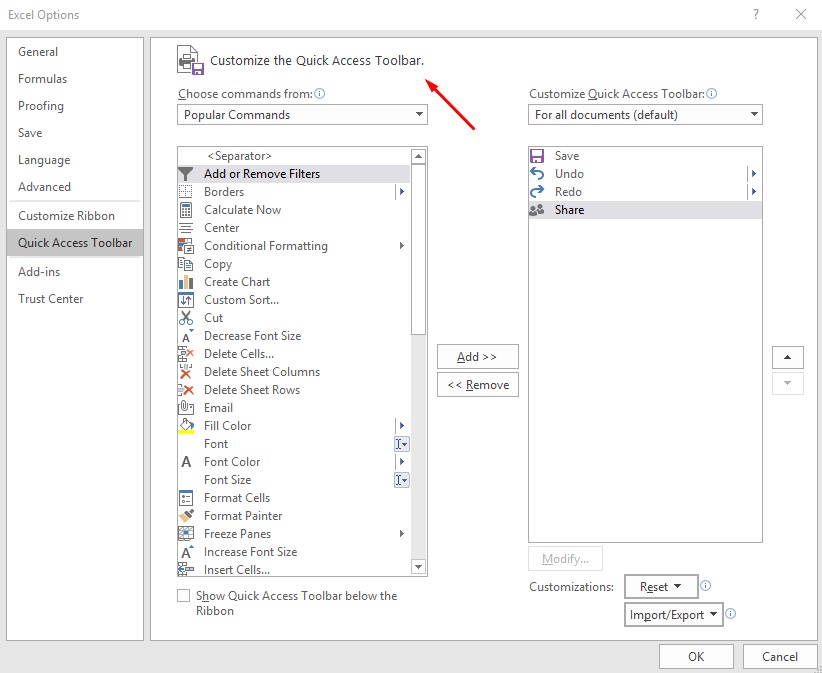Click the Cut scissors icon
The image size is (822, 673).
tap(186, 318)
